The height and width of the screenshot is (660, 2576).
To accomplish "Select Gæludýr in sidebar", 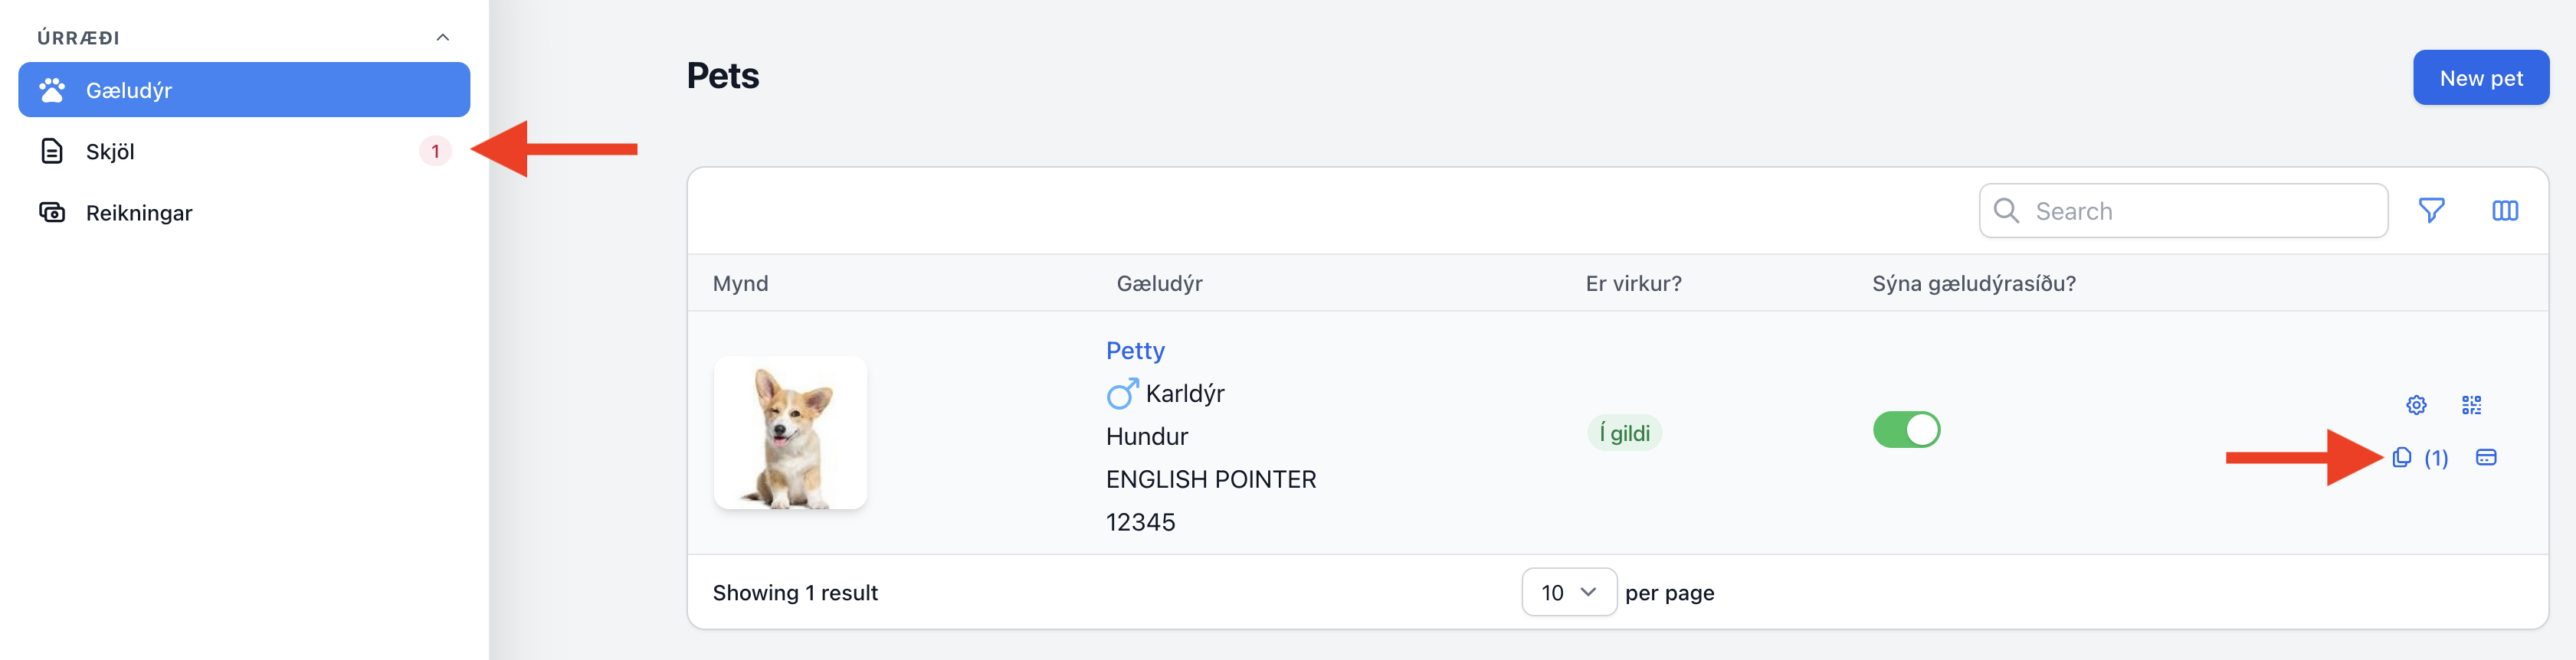I will tap(244, 90).
